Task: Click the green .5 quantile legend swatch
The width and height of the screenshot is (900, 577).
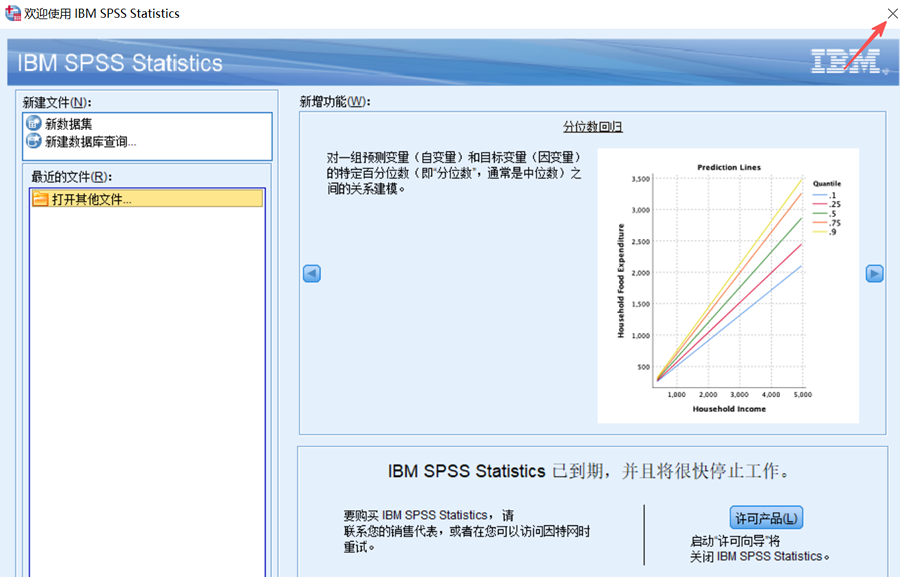Action: pos(820,214)
